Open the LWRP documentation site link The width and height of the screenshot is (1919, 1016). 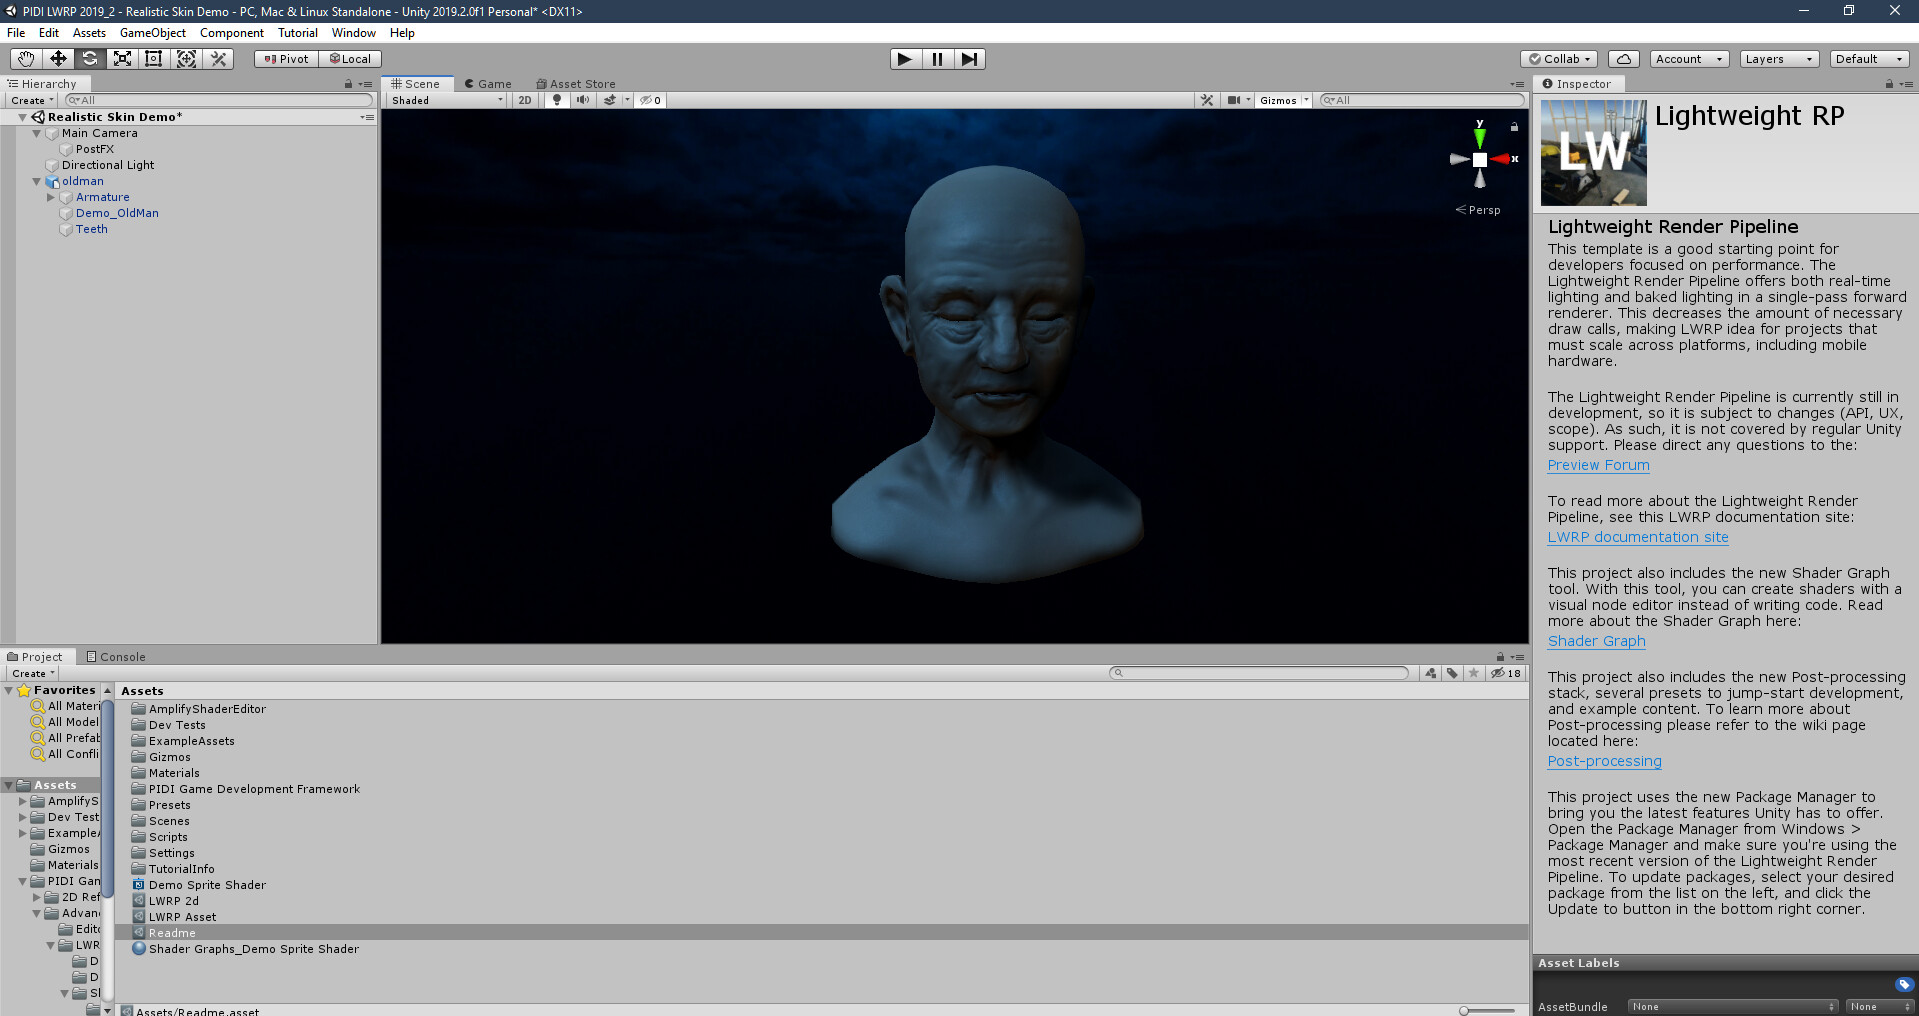pyautogui.click(x=1638, y=537)
